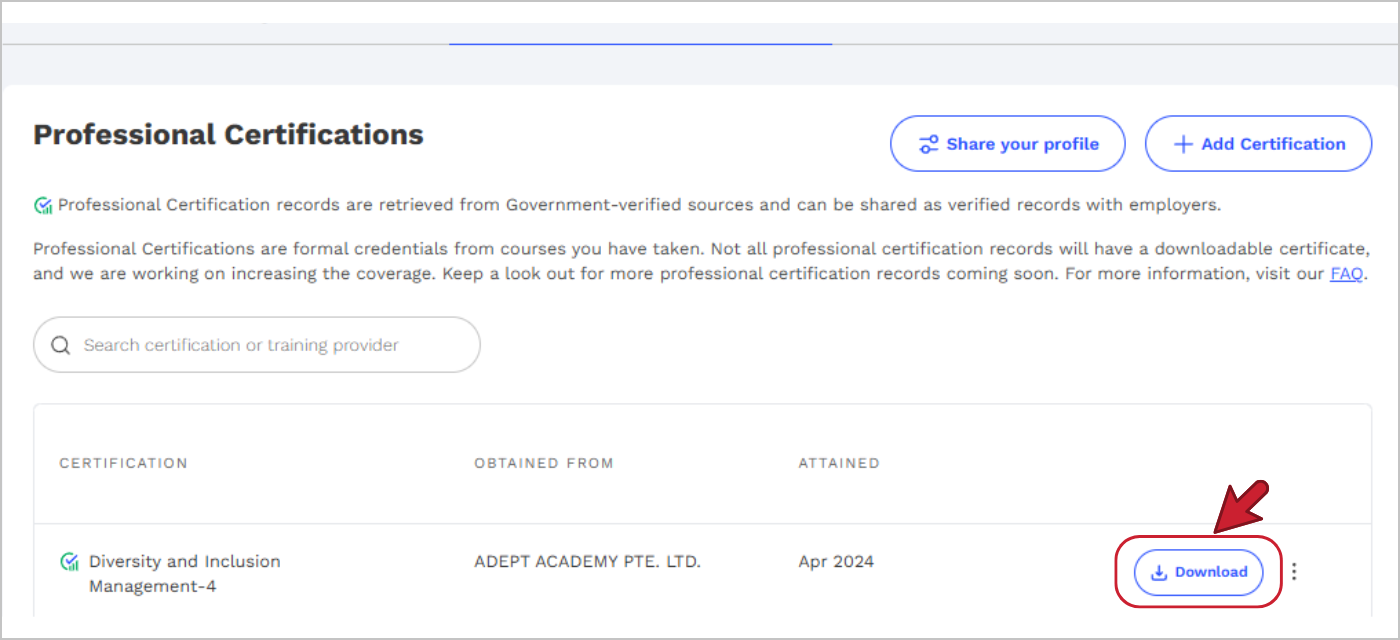1400x640 pixels.
Task: Click the verified badge beside Diversity and Inclusion
Action: click(70, 562)
